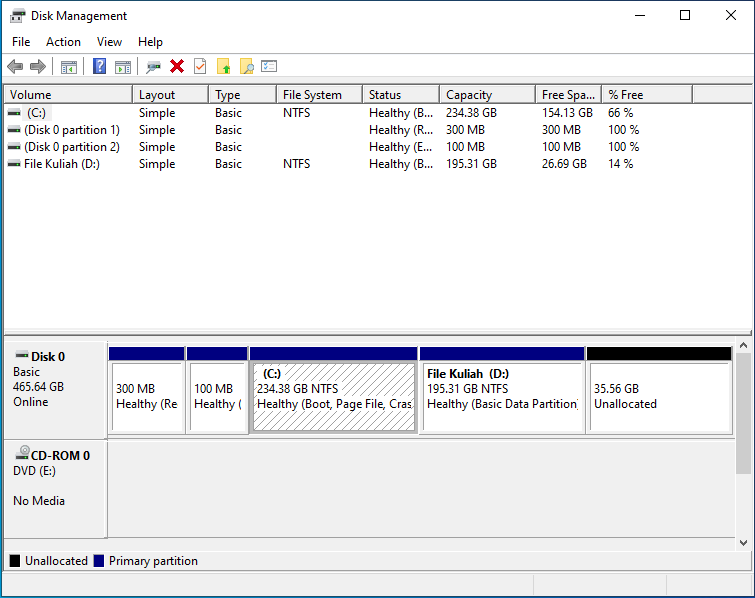Screen dimensions: 755x598
Task: Click the magnifier Search icon in the toolbar
Action: (246, 67)
